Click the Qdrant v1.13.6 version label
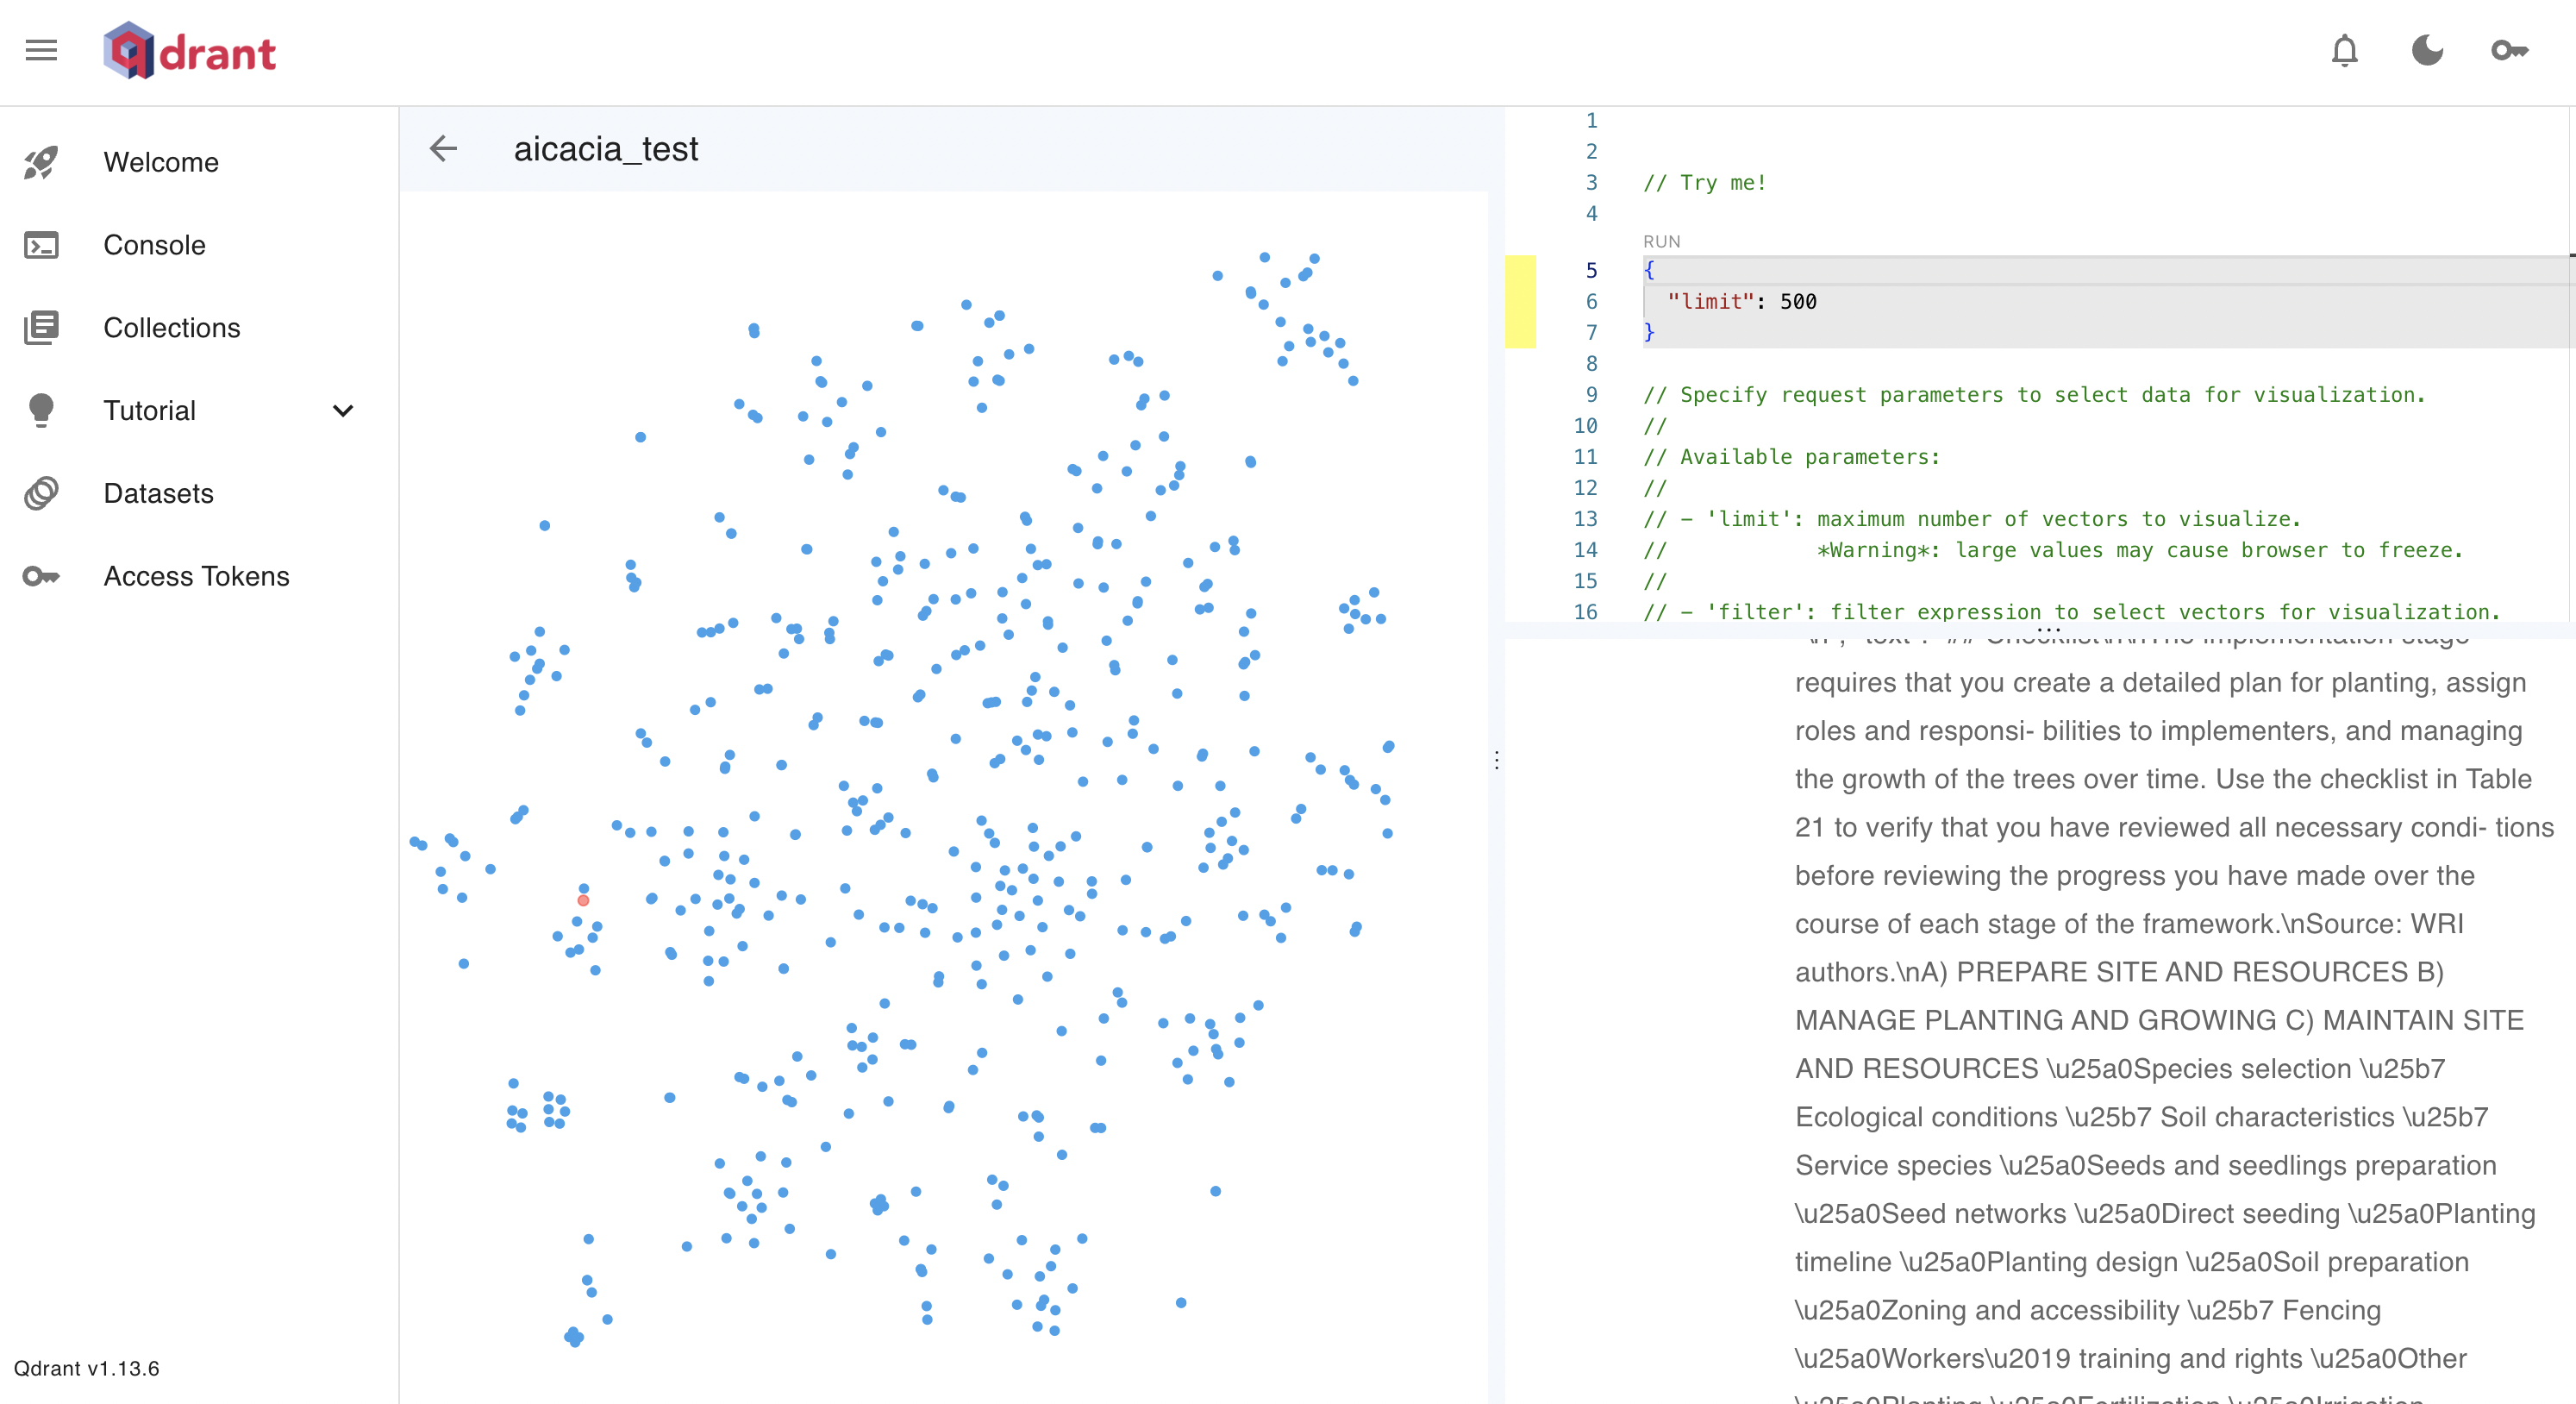 pos(86,1368)
